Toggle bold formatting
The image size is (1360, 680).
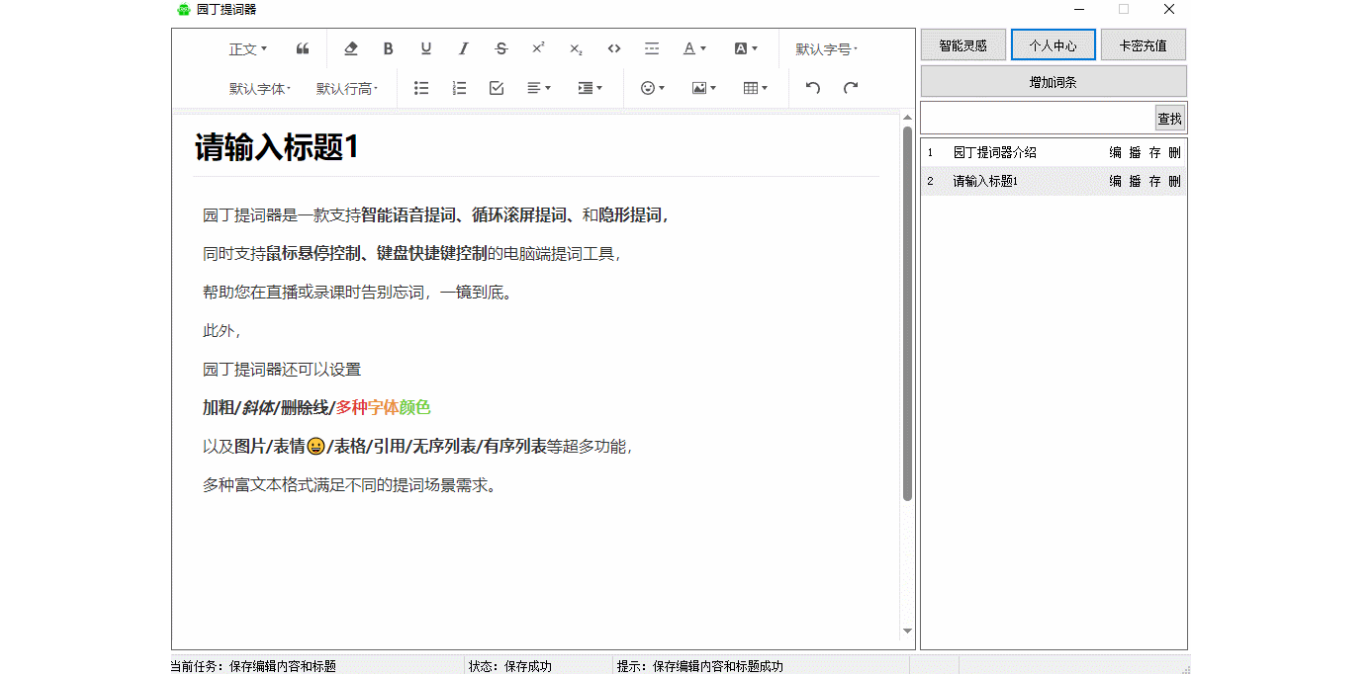tap(388, 49)
